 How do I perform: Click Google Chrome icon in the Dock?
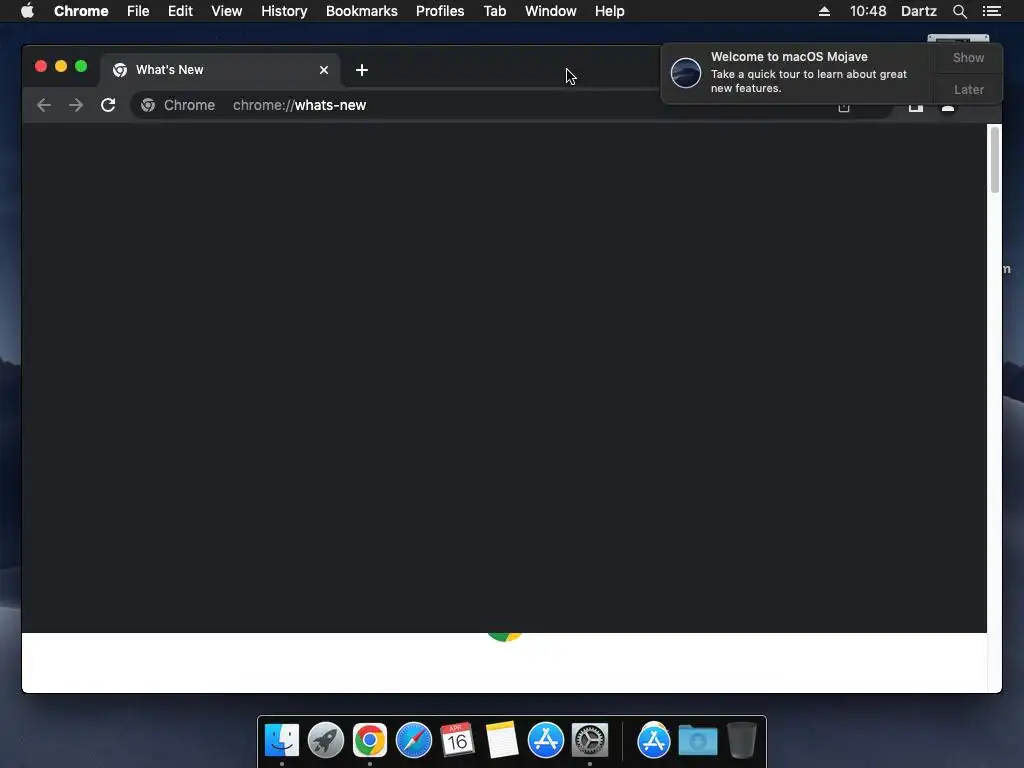tap(370, 740)
